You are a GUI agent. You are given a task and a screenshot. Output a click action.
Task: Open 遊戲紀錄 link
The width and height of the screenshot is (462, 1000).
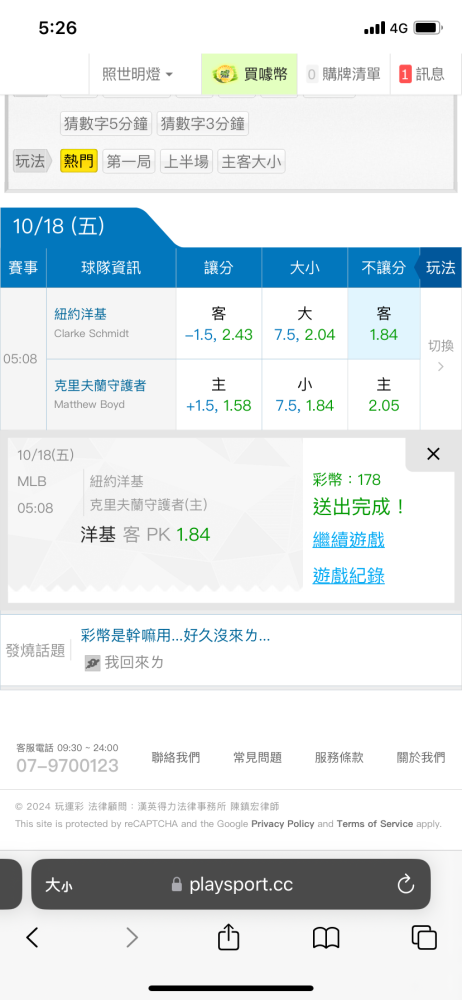pyautogui.click(x=348, y=576)
